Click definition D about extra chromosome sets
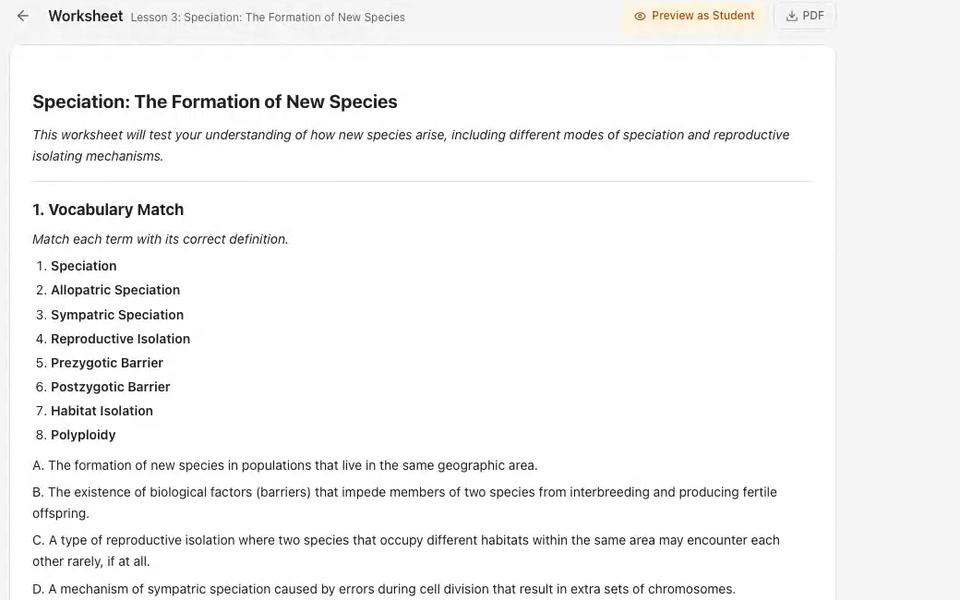Screen dimensions: 960x600 pyautogui.click(x=384, y=589)
